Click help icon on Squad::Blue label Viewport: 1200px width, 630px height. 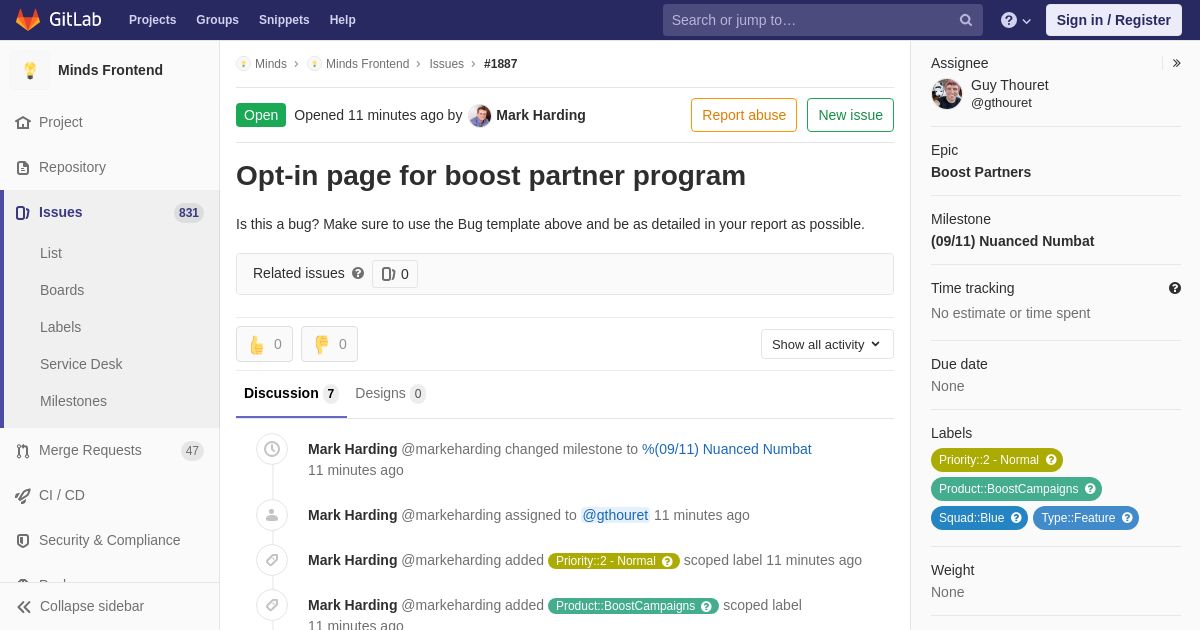coord(1016,518)
